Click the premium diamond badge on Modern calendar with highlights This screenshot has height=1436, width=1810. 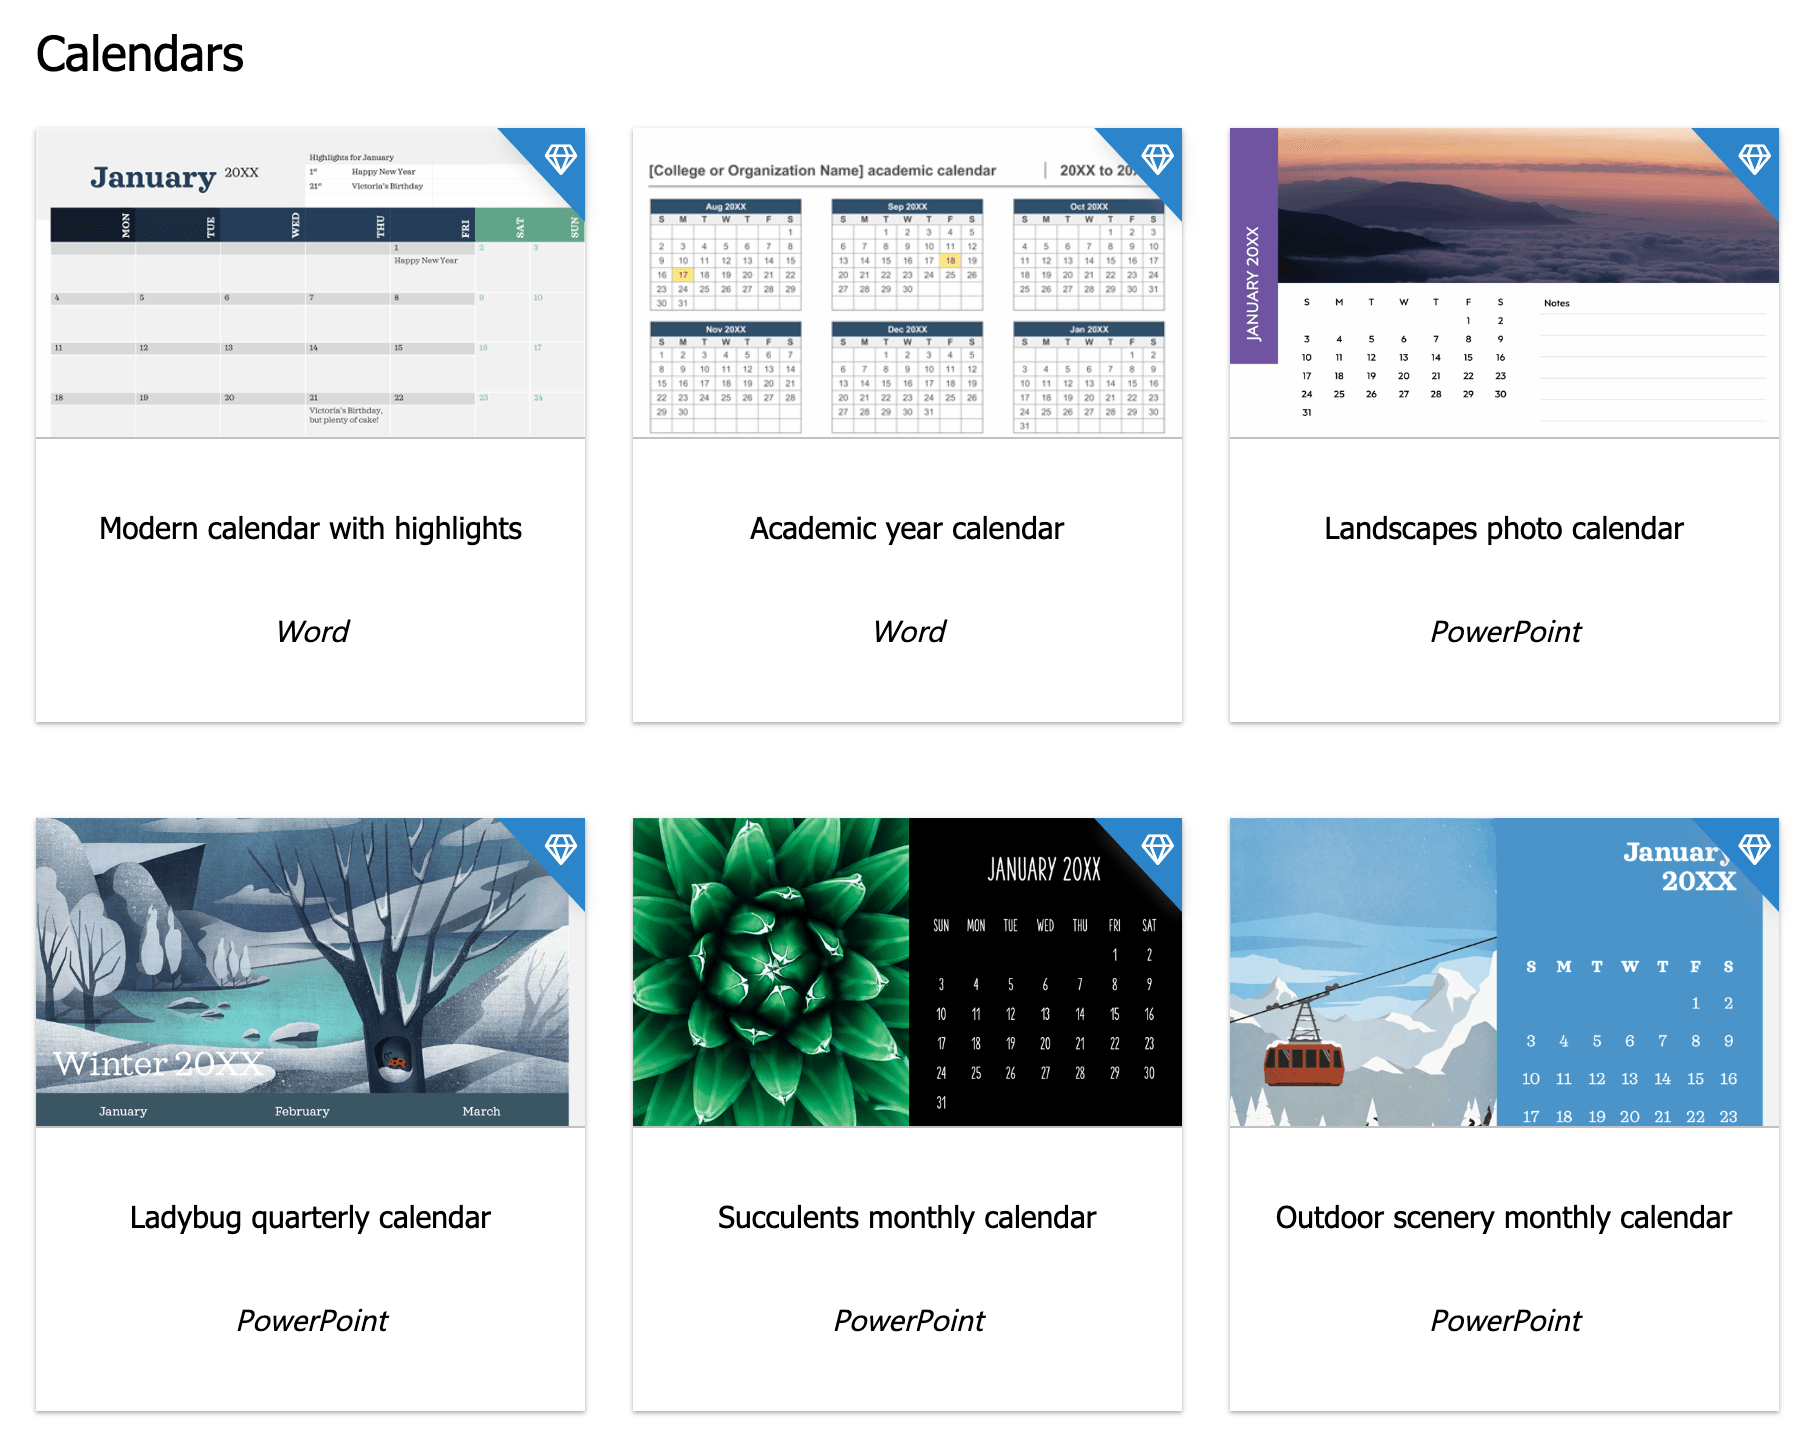561,161
